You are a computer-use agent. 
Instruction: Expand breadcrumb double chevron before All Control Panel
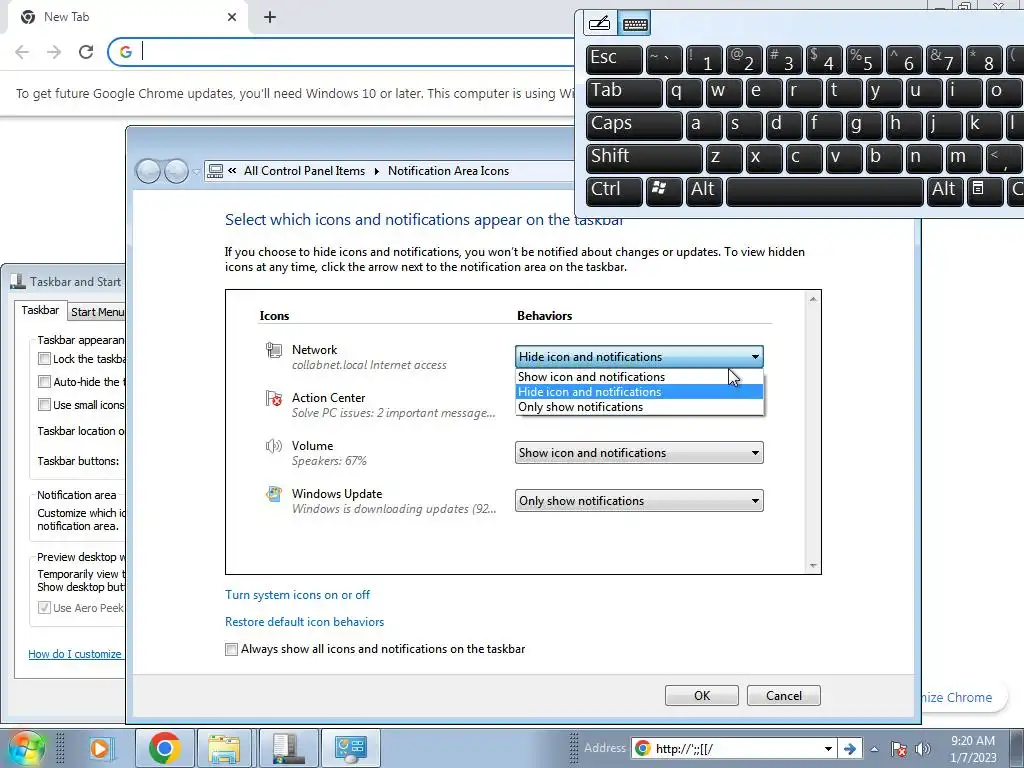click(x=232, y=171)
